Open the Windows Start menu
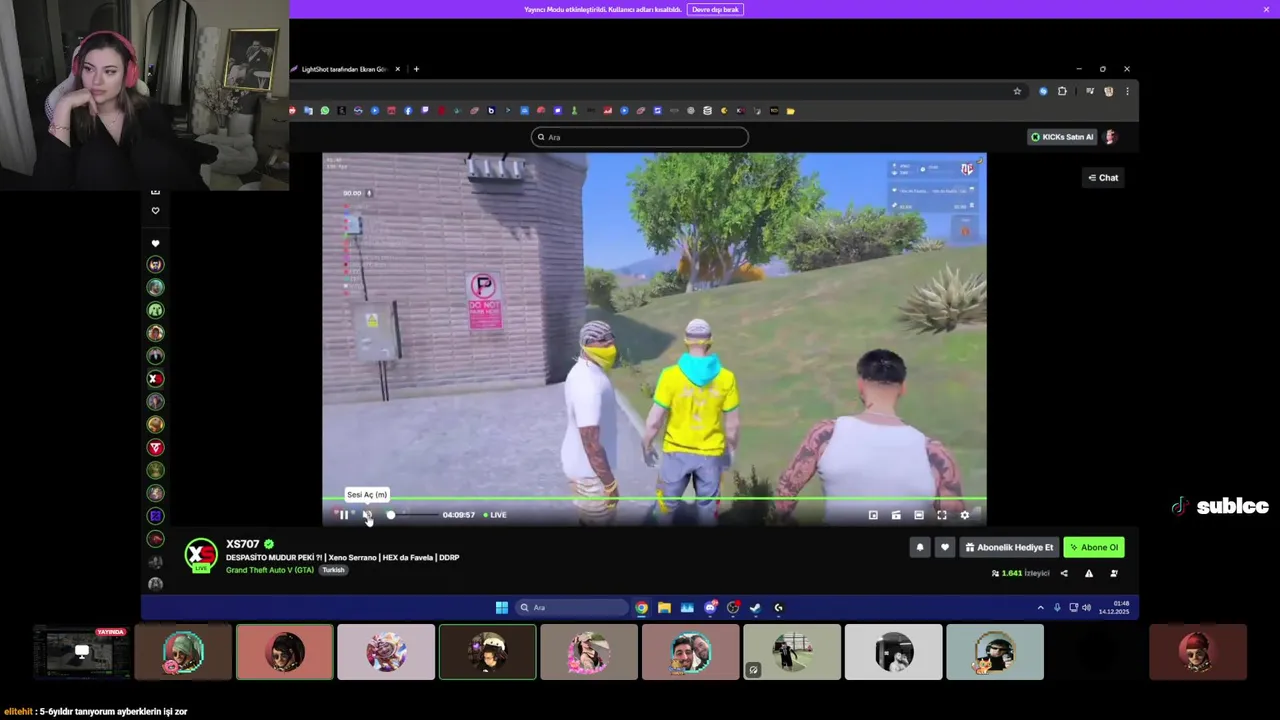This screenshot has width=1280, height=720. 502,607
